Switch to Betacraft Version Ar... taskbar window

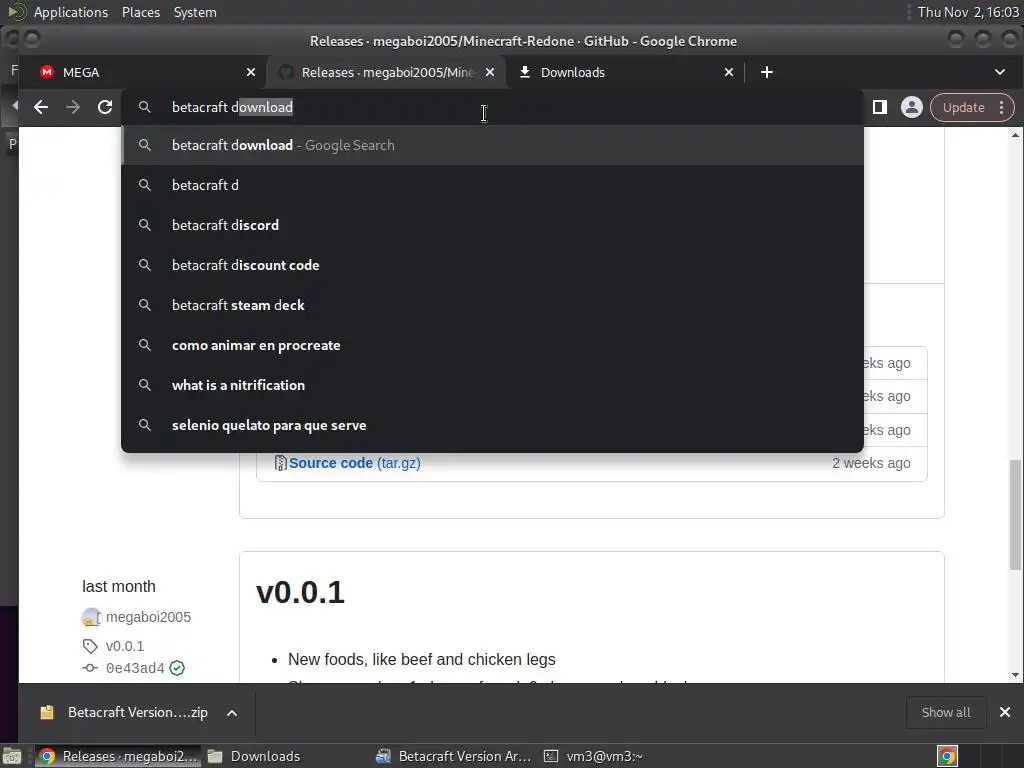[x=453, y=756]
